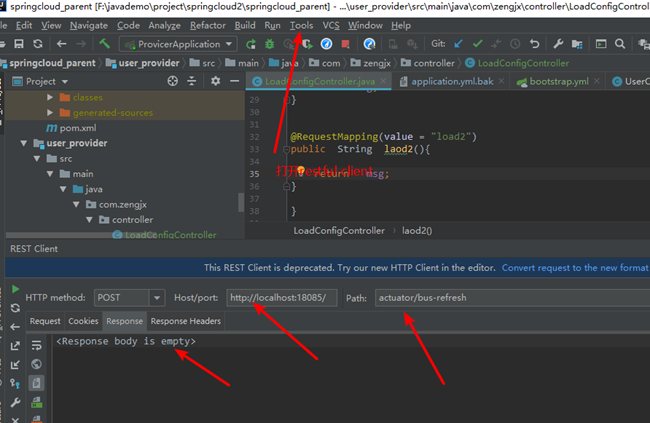
Task: Close the LoadConfigController.java tab
Action: (x=383, y=81)
